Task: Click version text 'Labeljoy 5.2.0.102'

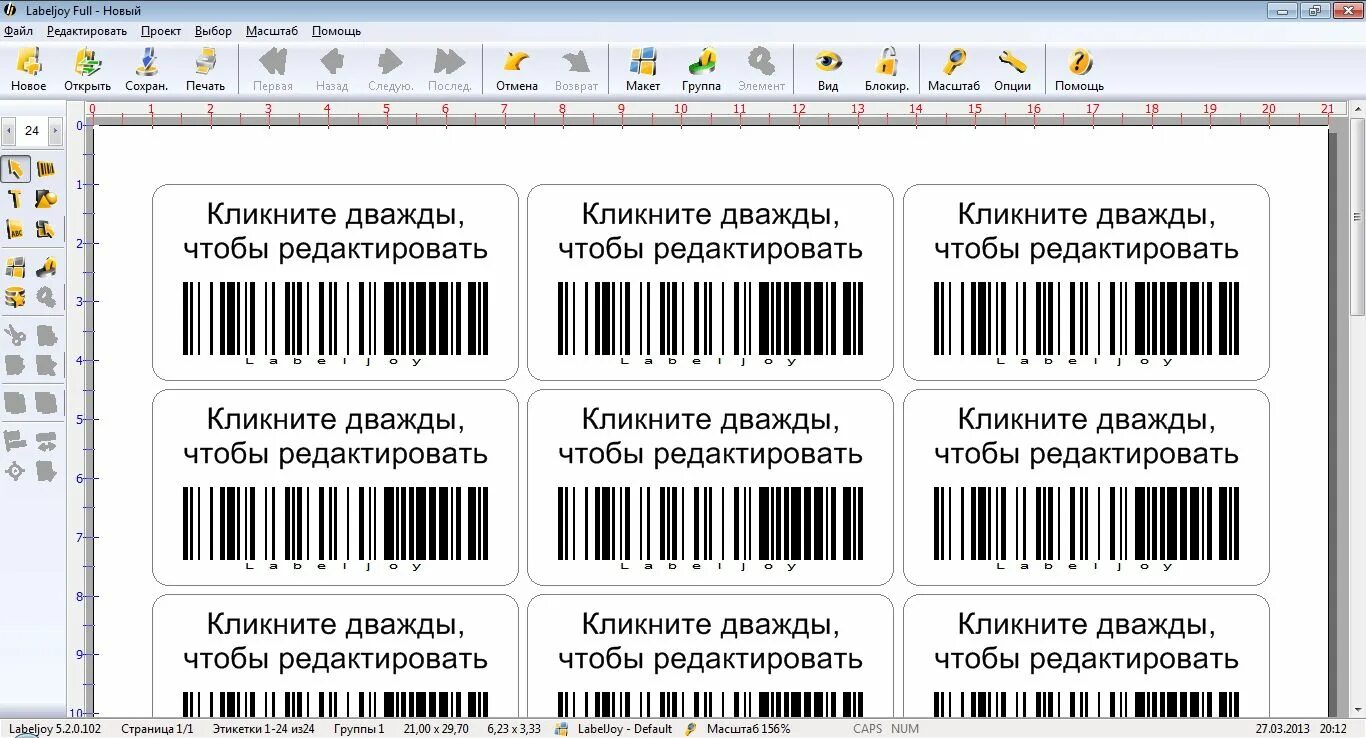Action: (55, 729)
